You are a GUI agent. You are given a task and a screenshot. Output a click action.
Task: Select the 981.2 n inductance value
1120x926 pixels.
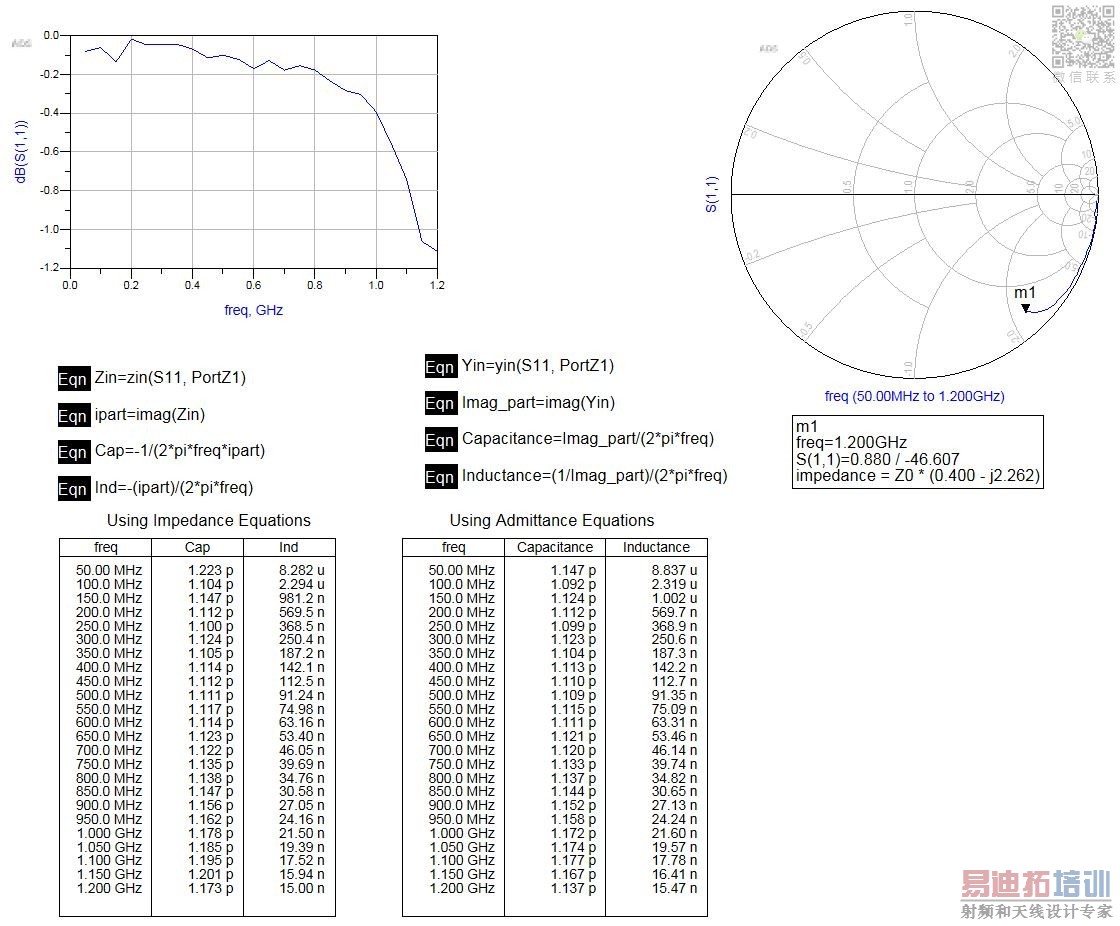301,598
